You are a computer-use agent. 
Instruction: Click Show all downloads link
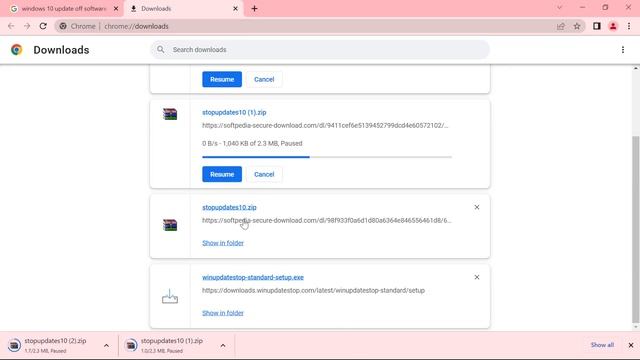click(602, 345)
